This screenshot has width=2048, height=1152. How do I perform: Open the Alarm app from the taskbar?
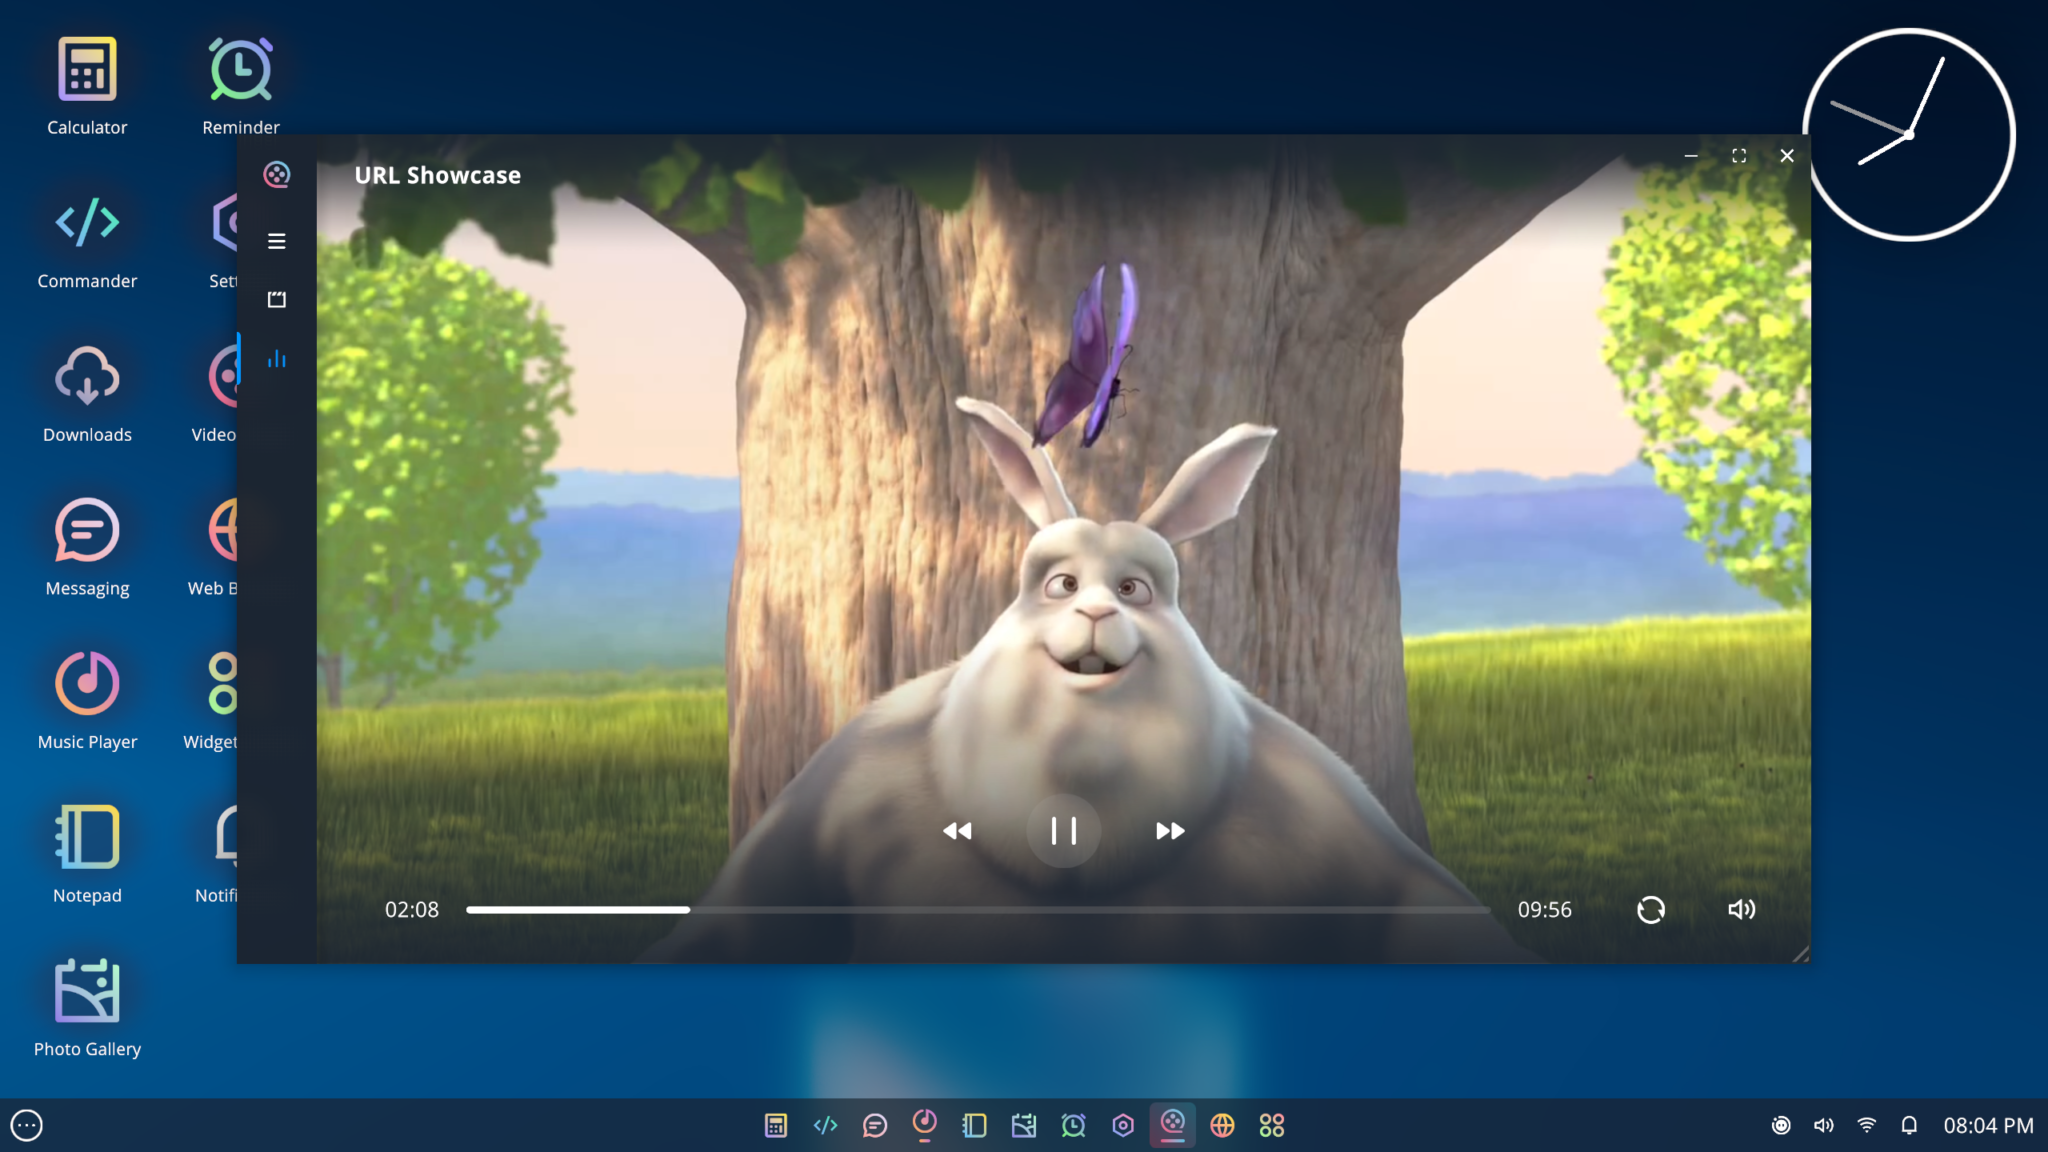point(1073,1125)
